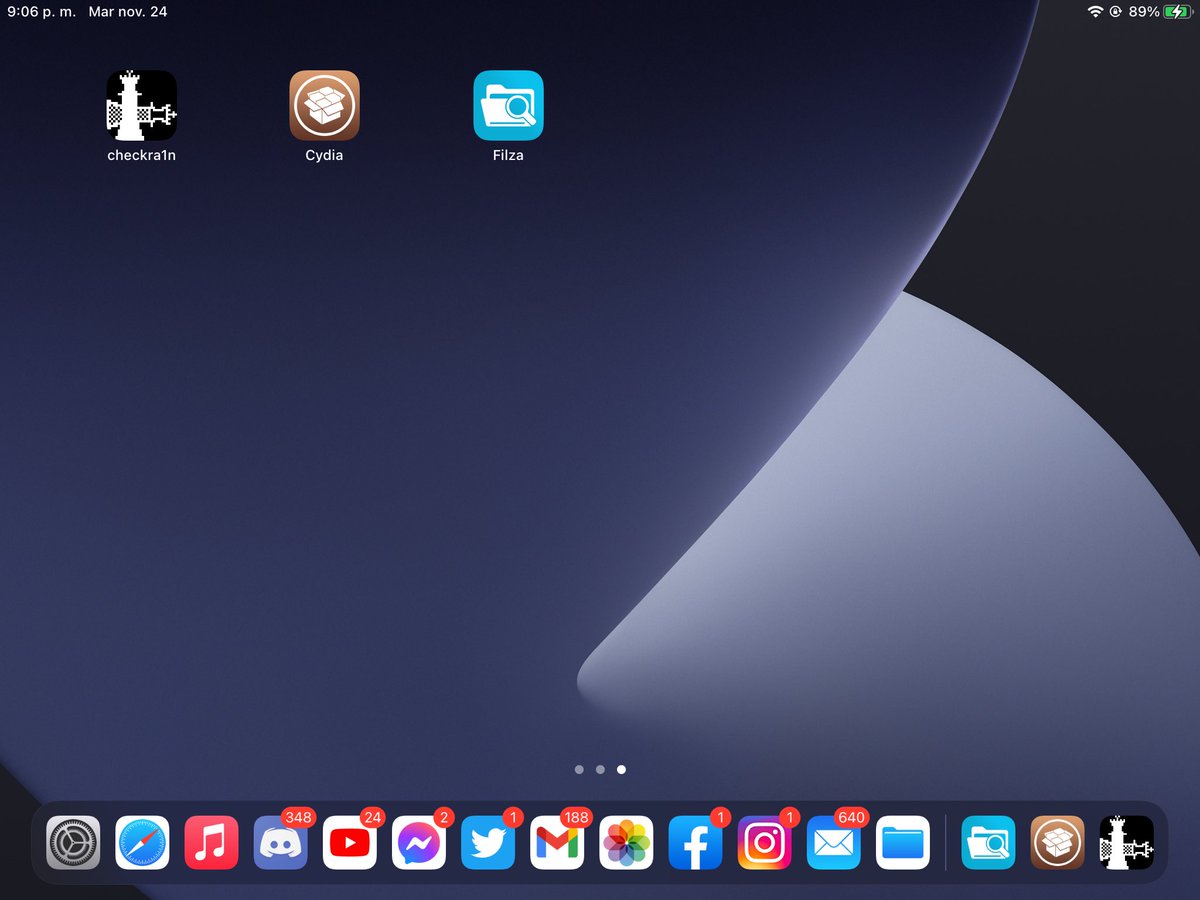The height and width of the screenshot is (900, 1200).
Task: Open Mail app with 640 badge
Action: (x=833, y=843)
